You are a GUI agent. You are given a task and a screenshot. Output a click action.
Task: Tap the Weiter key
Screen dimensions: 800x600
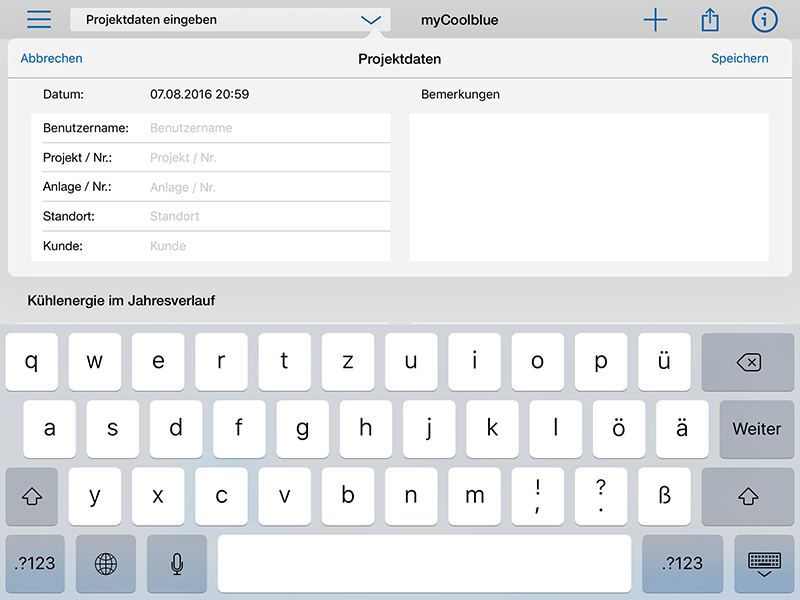pos(757,429)
